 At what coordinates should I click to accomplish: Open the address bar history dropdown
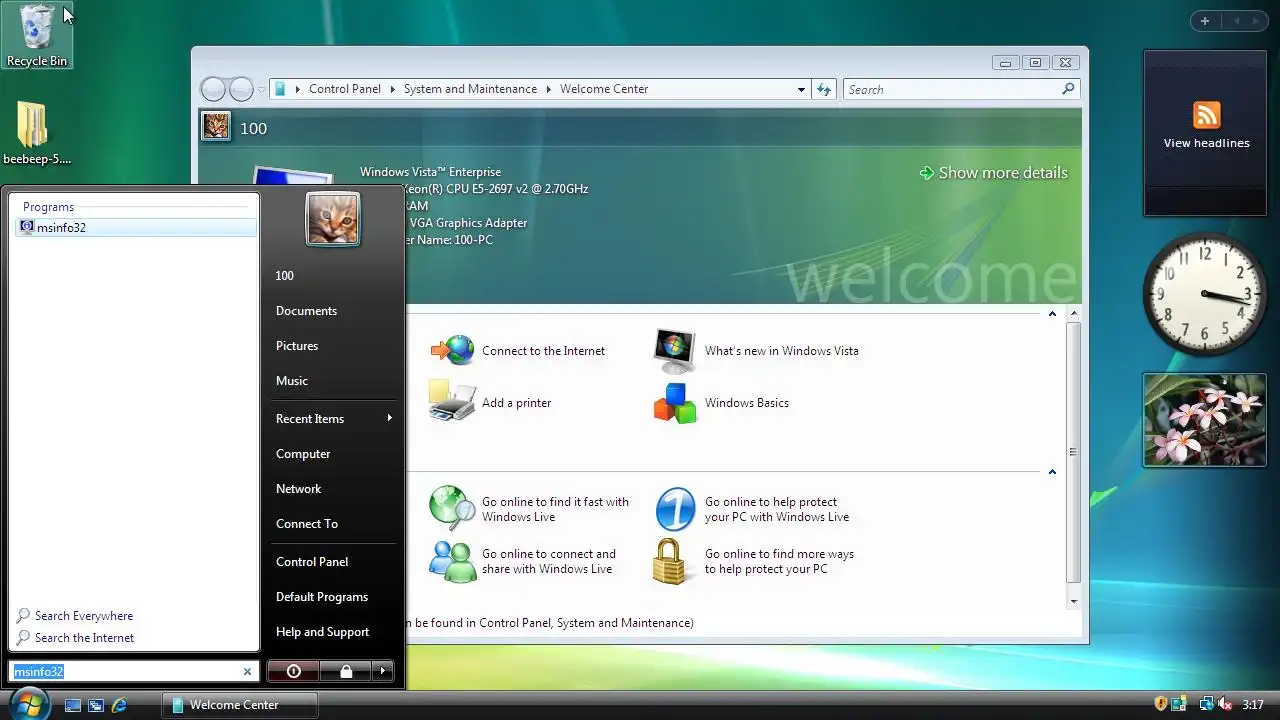[801, 89]
